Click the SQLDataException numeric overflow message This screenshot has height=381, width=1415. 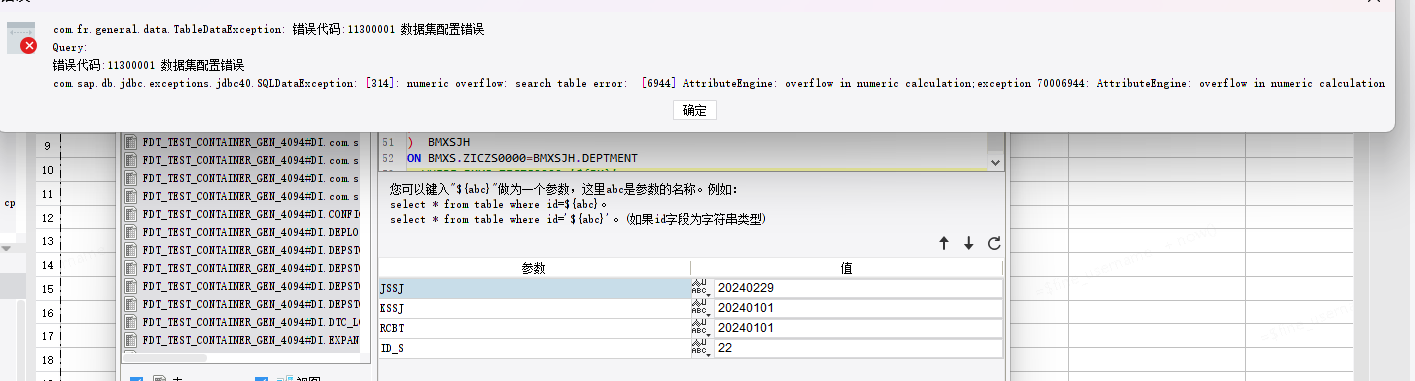tap(719, 83)
